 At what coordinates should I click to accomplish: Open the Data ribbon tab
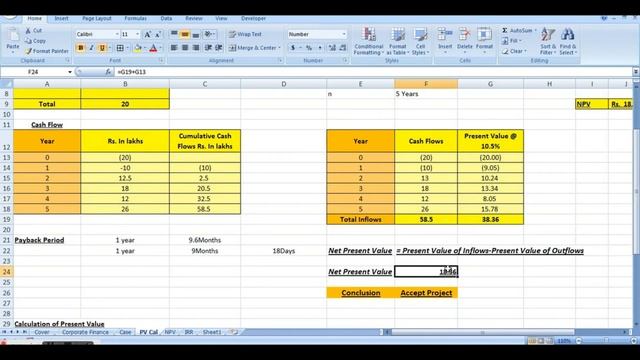point(166,18)
